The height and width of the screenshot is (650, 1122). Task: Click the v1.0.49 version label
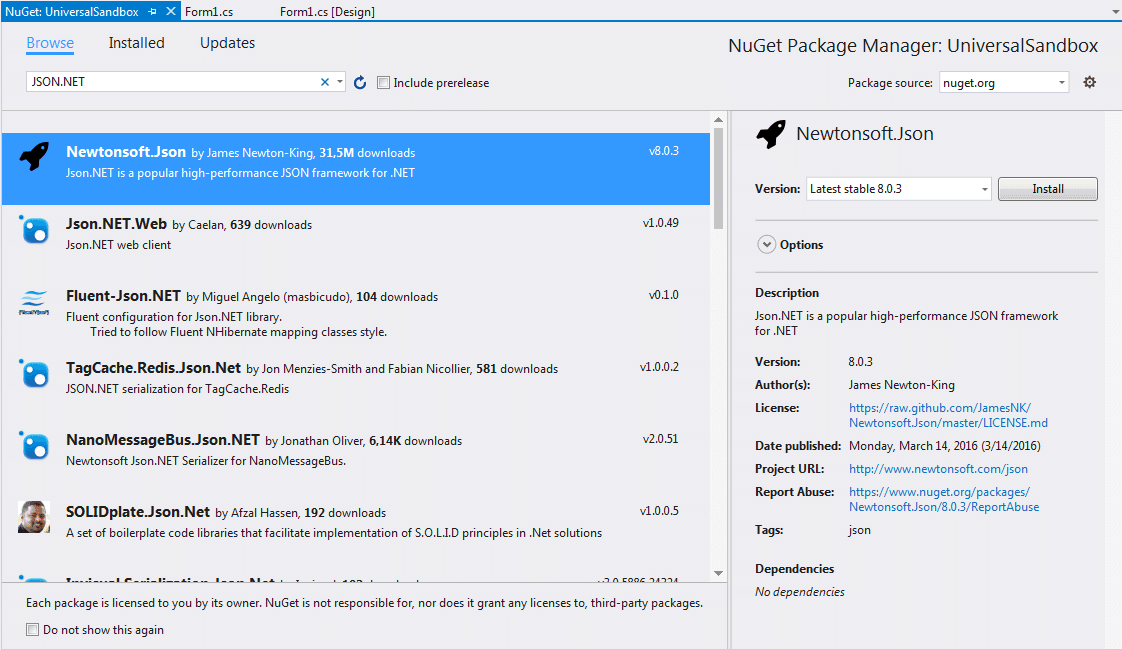(x=660, y=223)
